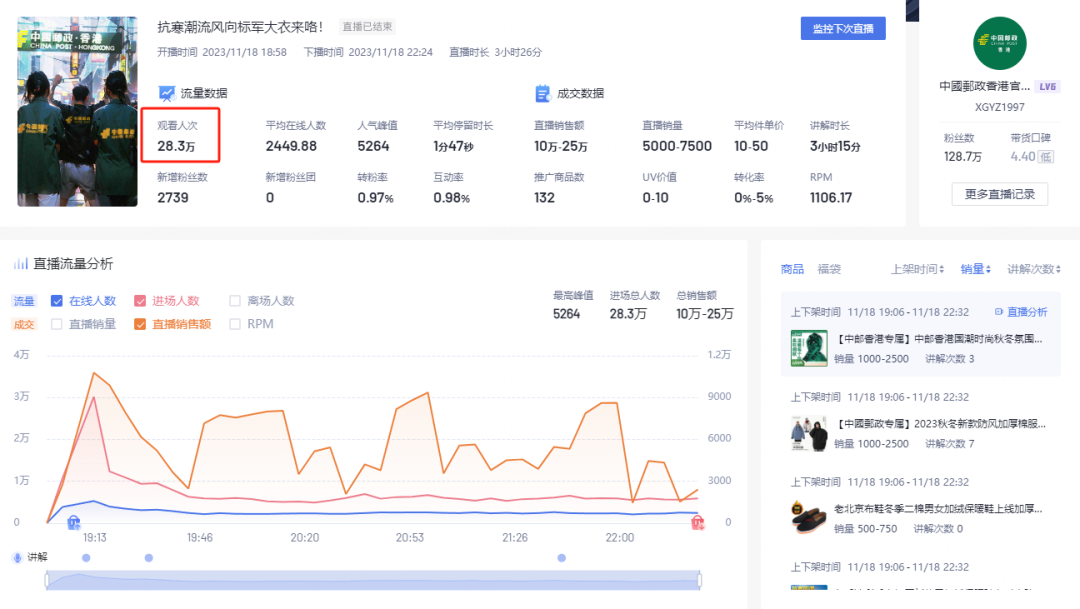Click the third 讲解 dot marker near 21:26

point(561,558)
